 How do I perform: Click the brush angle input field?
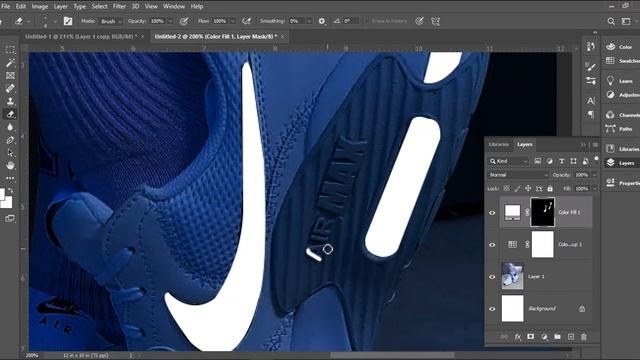(351, 21)
